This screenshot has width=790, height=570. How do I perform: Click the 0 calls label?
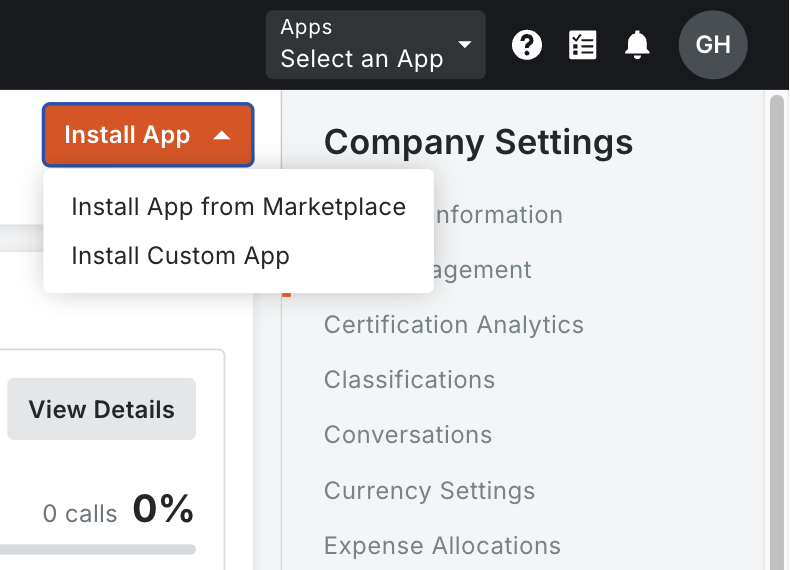point(80,514)
